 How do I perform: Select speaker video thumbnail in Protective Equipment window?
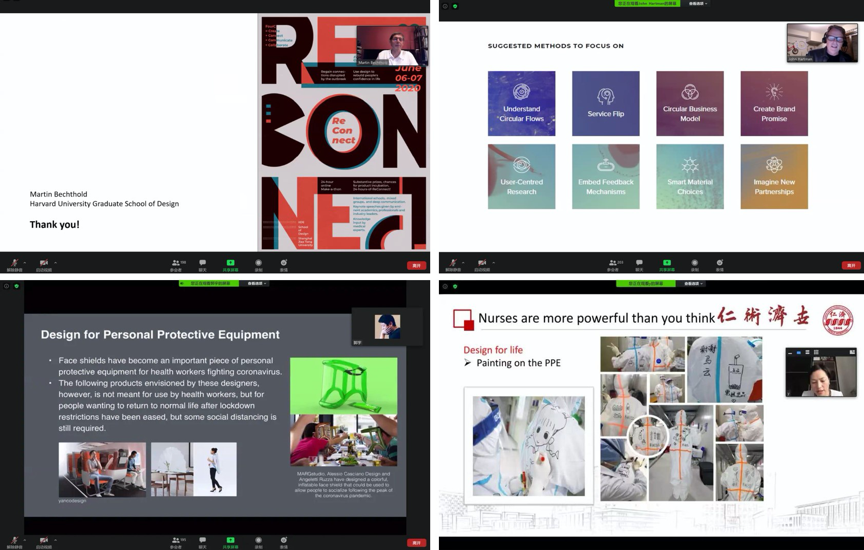(x=387, y=327)
